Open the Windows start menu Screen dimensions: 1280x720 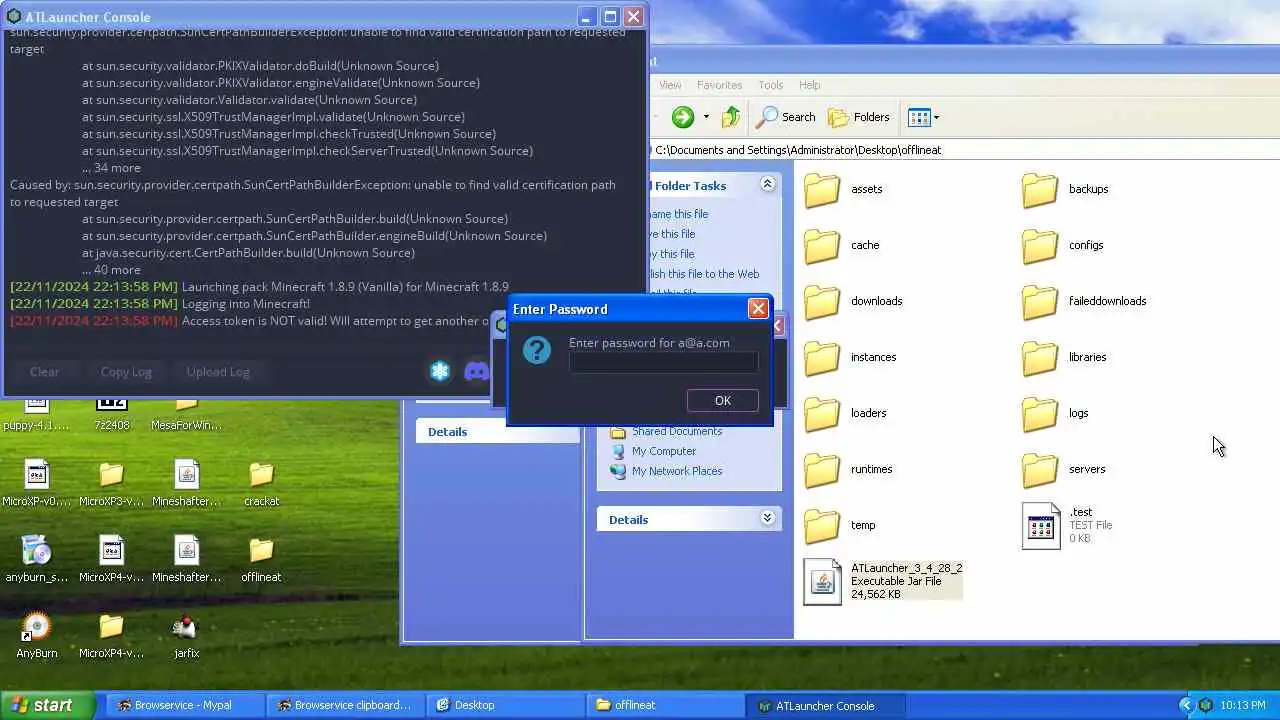48,705
